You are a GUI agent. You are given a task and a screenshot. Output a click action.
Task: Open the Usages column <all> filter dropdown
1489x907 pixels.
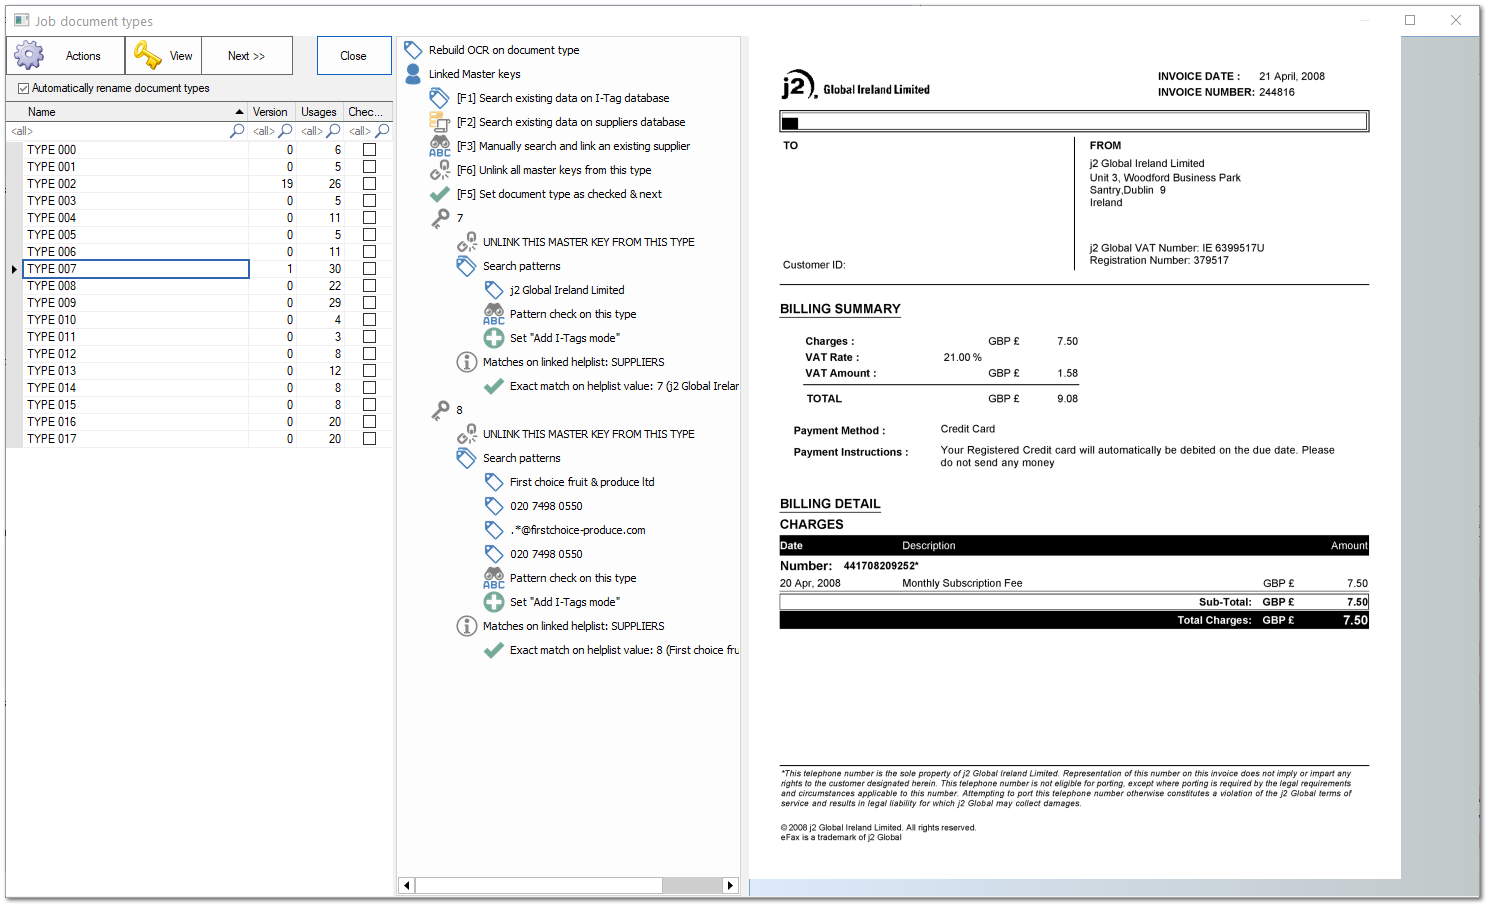[310, 130]
